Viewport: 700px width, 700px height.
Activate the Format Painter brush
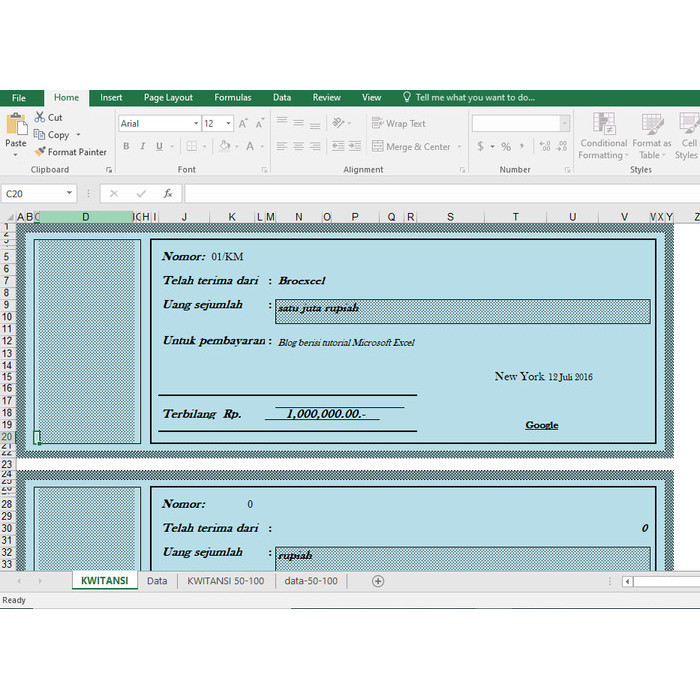tap(71, 152)
